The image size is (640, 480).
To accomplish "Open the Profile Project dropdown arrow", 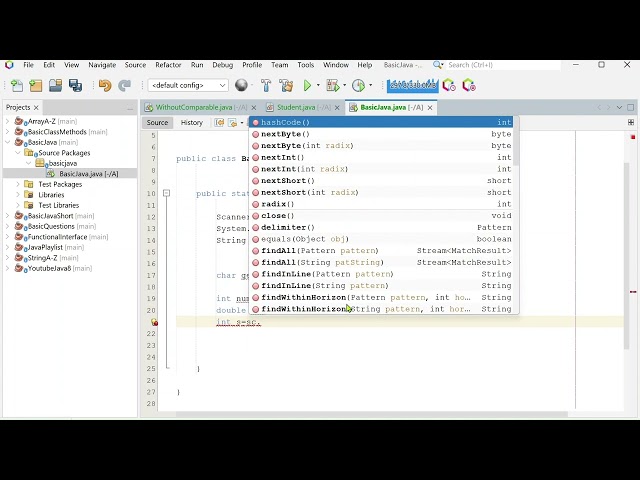I will pos(370,85).
